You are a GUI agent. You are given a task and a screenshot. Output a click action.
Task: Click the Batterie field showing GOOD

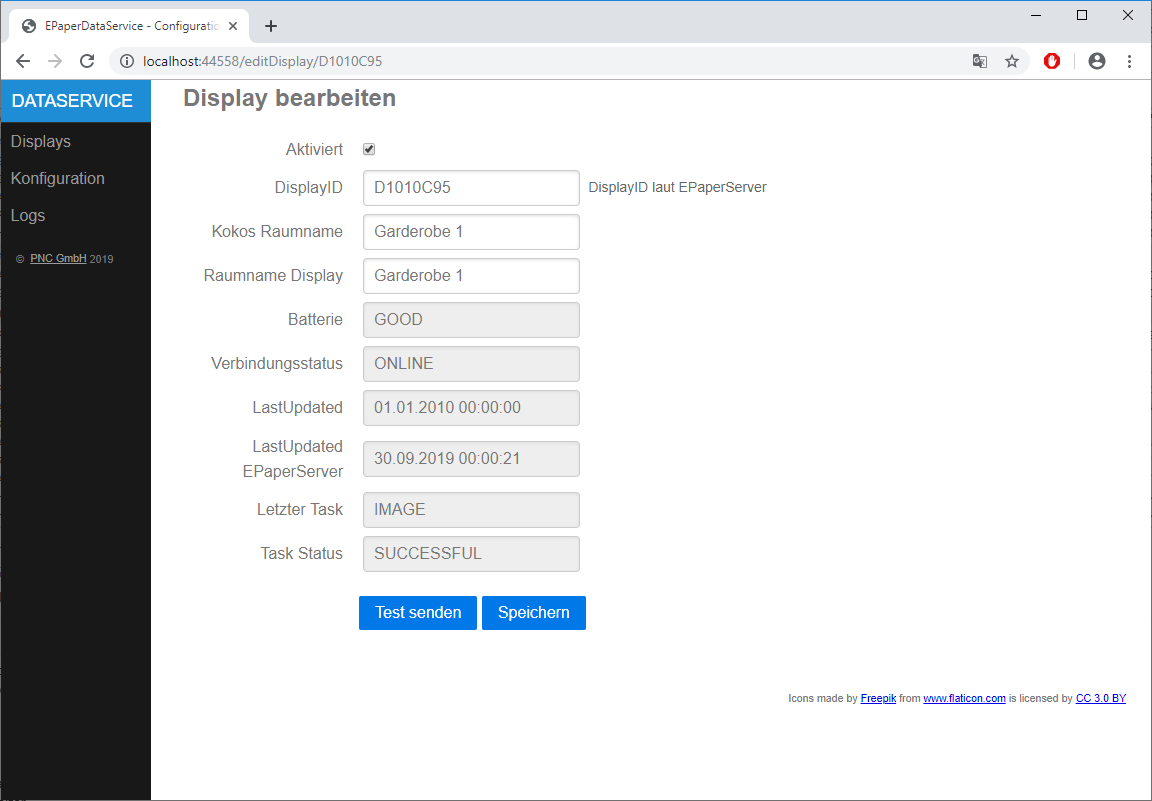click(471, 320)
